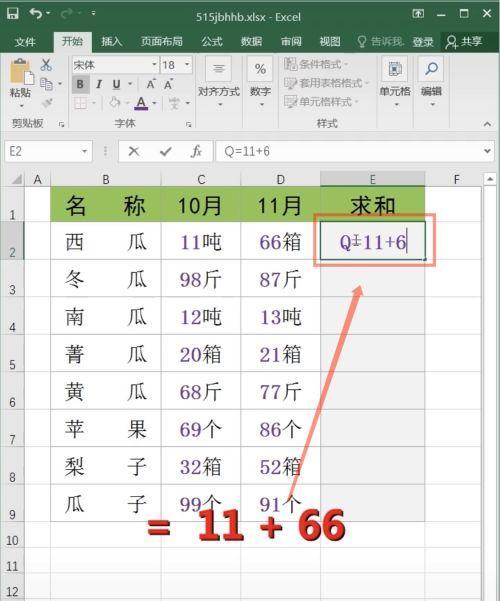The image size is (500, 601).
Task: Open the 对齐方式 alignment group
Action: click(219, 81)
